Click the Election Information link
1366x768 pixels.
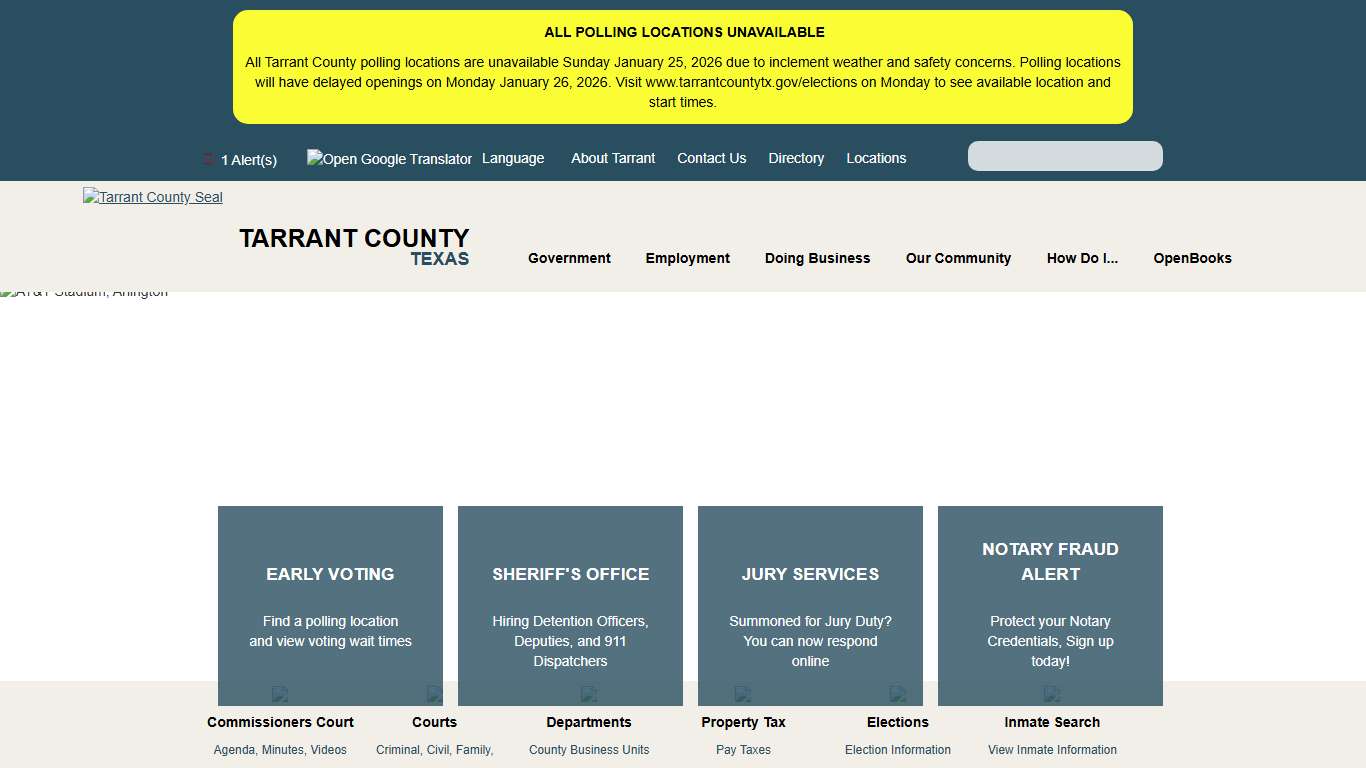point(897,749)
